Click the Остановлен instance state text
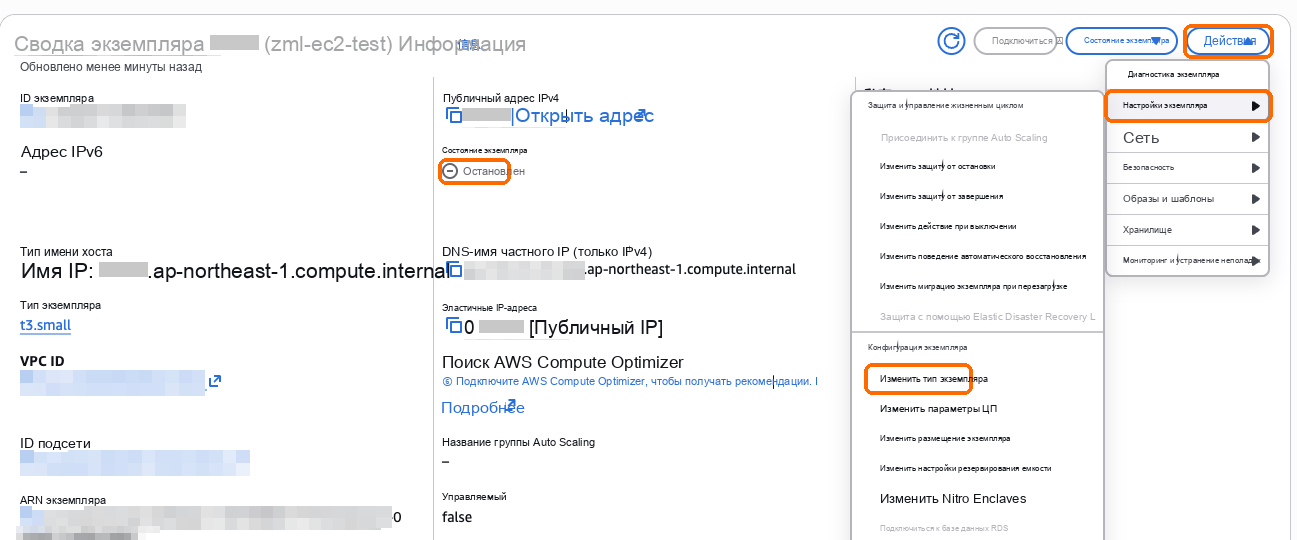The image size is (1297, 540). click(494, 171)
